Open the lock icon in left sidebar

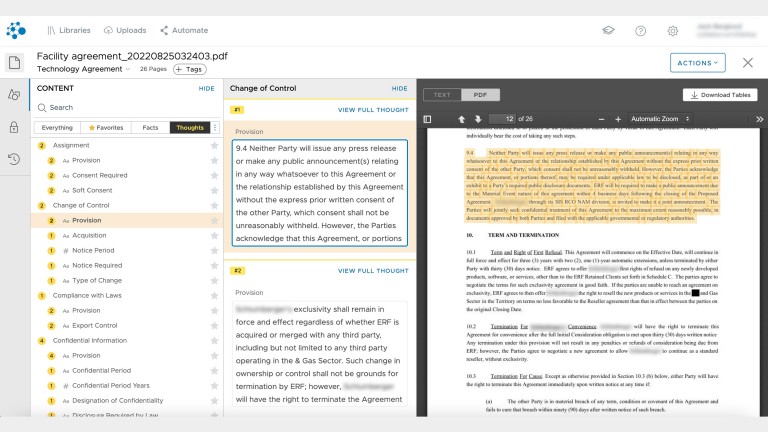(x=14, y=127)
